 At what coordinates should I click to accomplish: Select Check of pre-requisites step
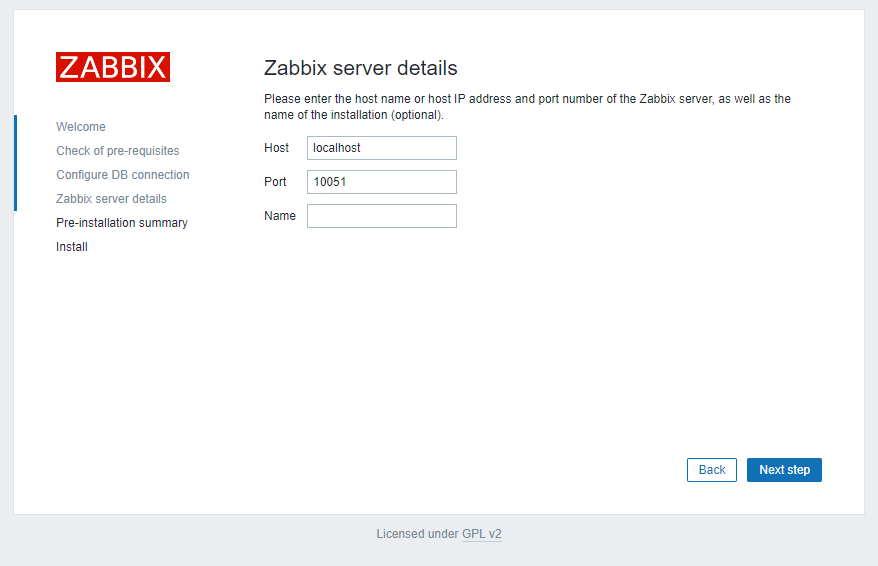point(118,151)
